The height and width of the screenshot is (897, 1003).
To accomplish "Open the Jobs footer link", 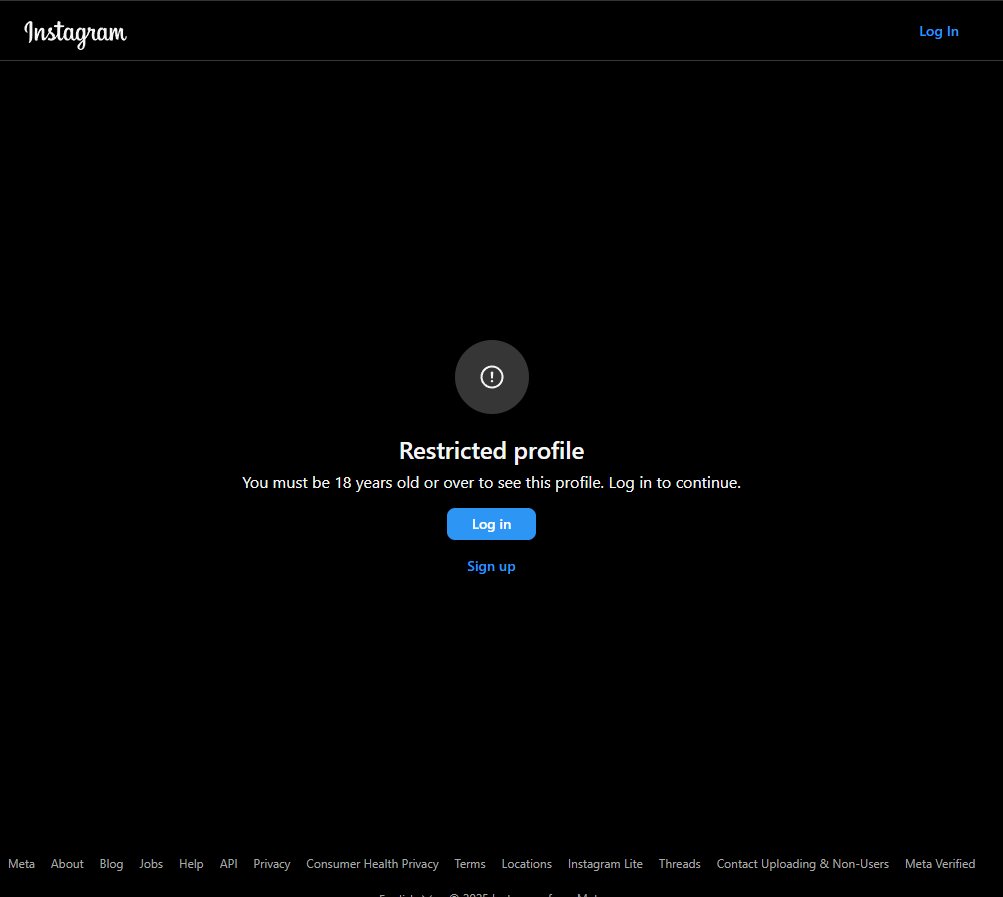I will coord(151,864).
